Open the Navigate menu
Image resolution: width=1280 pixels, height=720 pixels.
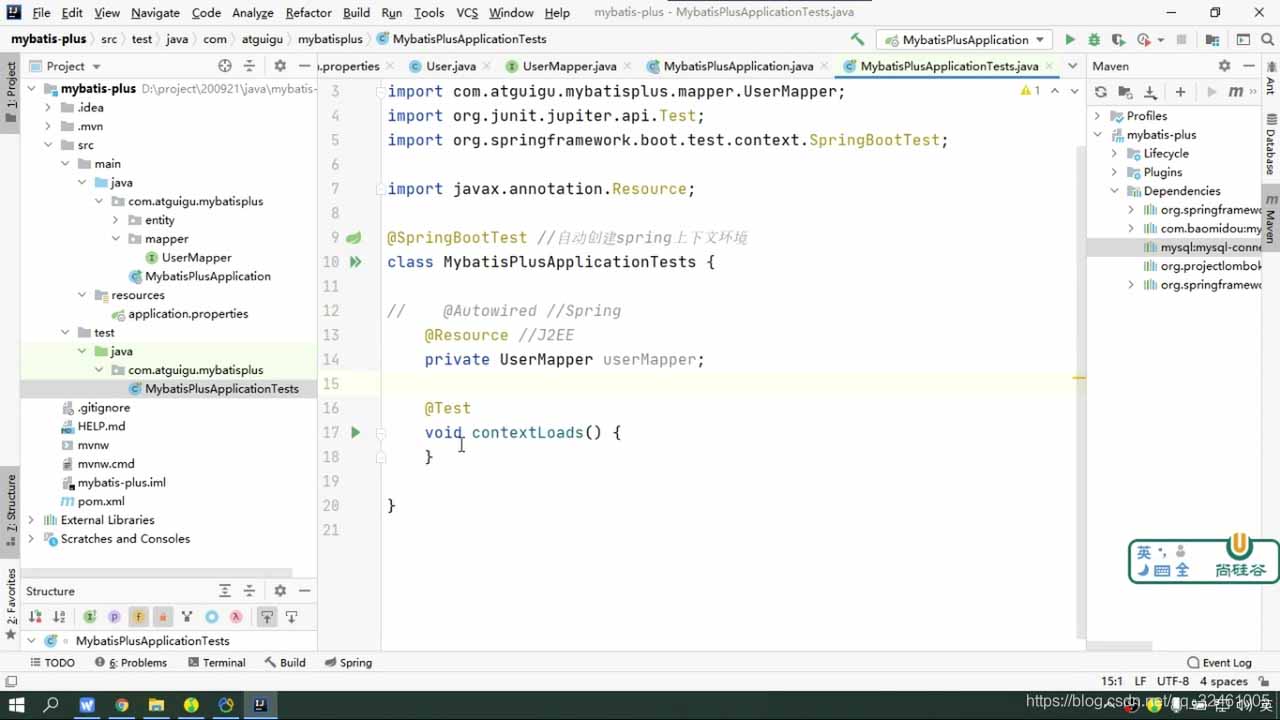155,13
